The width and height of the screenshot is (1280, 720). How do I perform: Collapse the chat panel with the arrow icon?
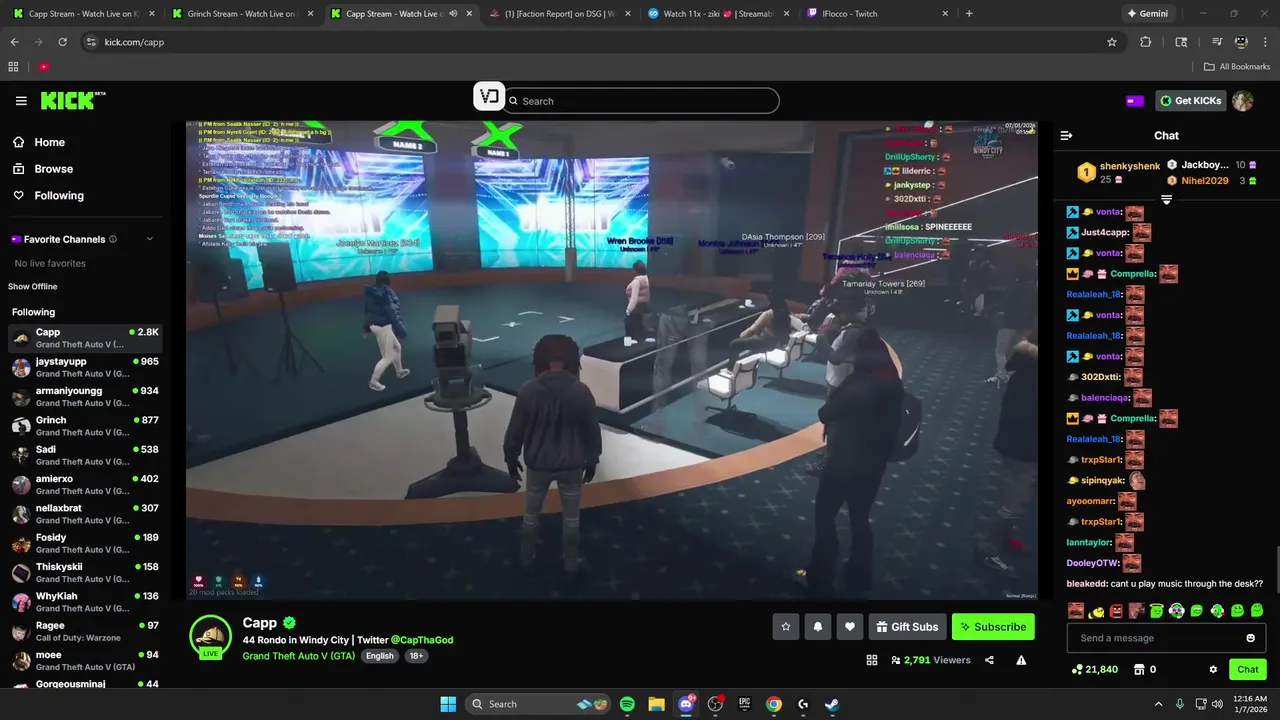pyautogui.click(x=1066, y=135)
